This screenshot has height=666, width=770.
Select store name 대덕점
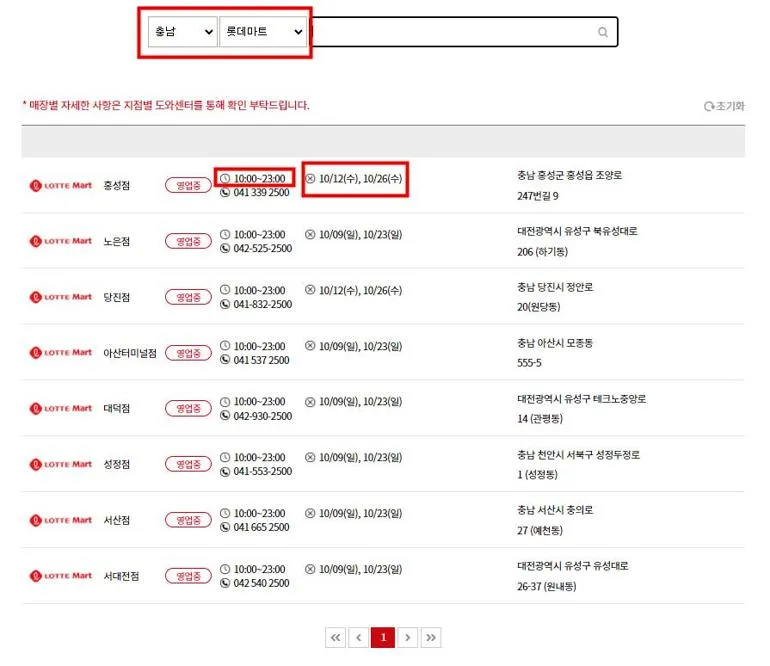click(116, 409)
